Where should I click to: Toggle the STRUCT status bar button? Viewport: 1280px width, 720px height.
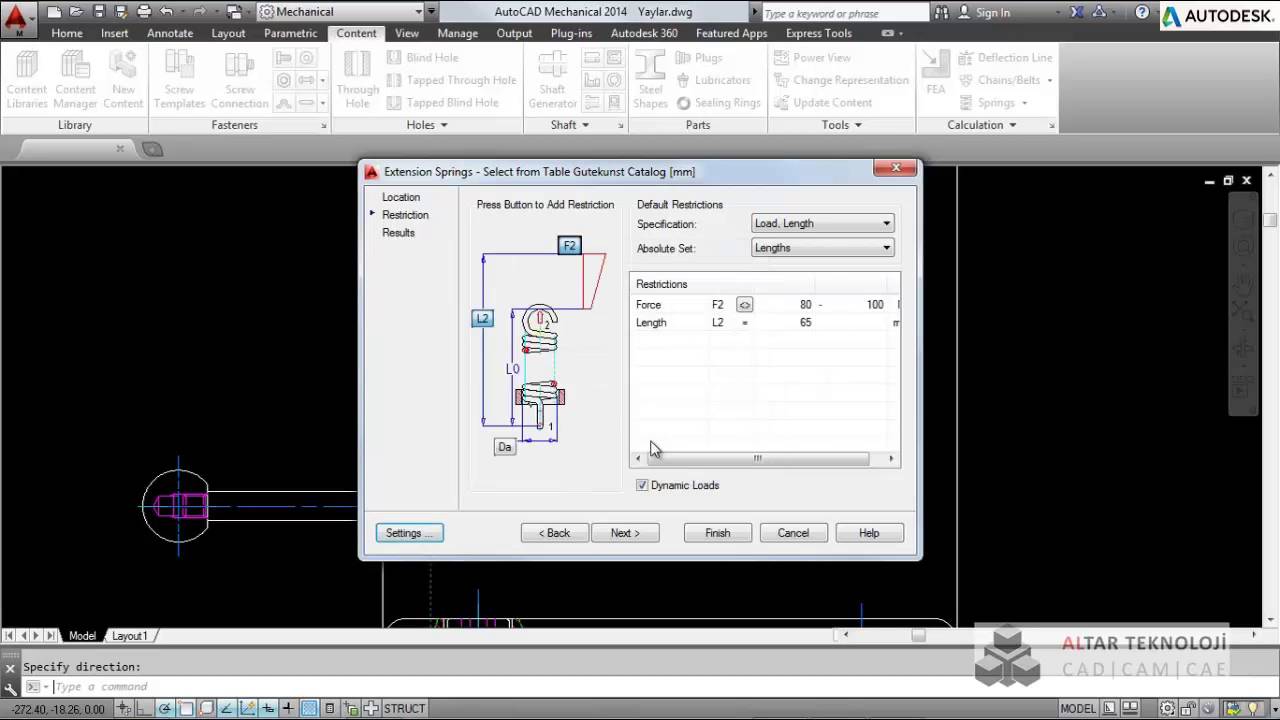point(404,708)
